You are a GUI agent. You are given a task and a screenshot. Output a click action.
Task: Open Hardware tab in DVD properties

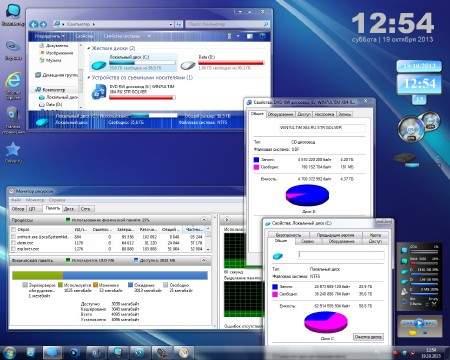(x=281, y=114)
